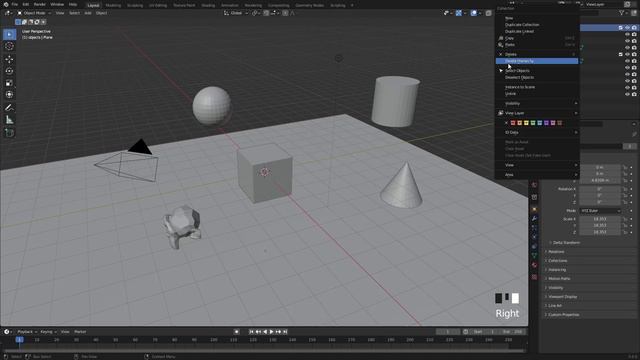
Task: Open the Marker menu in the timeline
Action: (80, 332)
